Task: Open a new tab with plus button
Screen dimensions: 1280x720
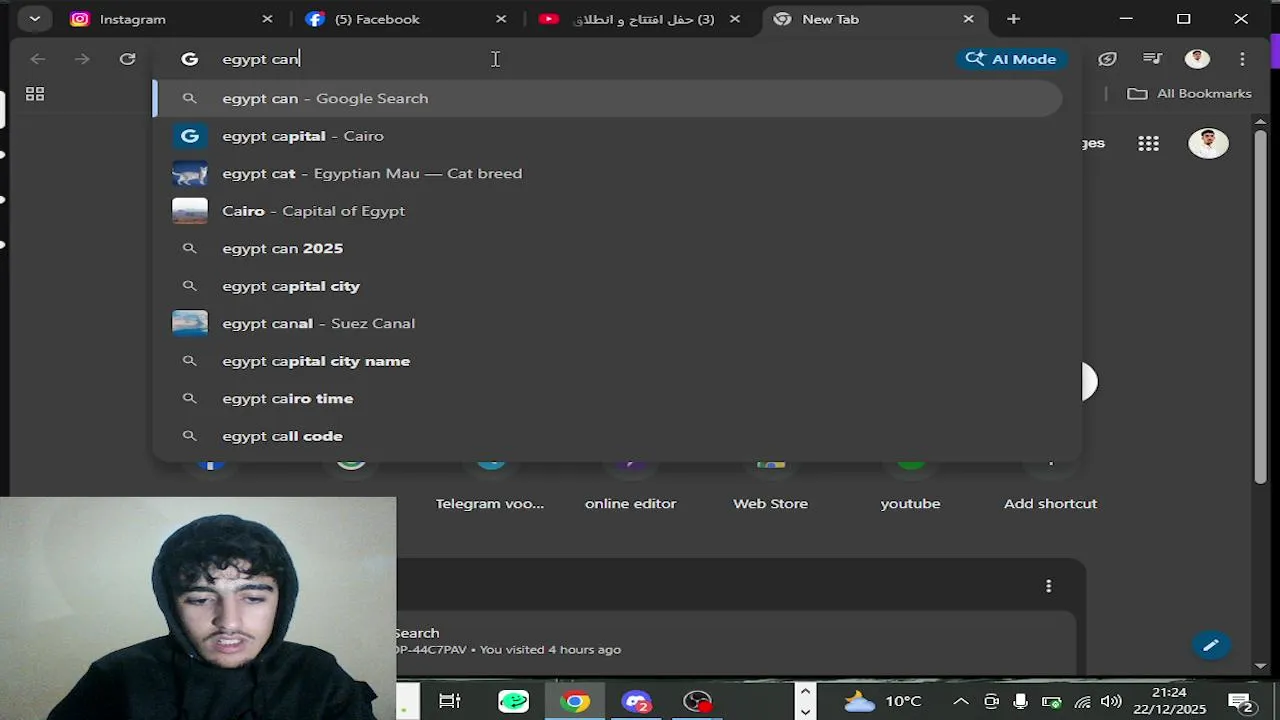Action: click(1013, 19)
